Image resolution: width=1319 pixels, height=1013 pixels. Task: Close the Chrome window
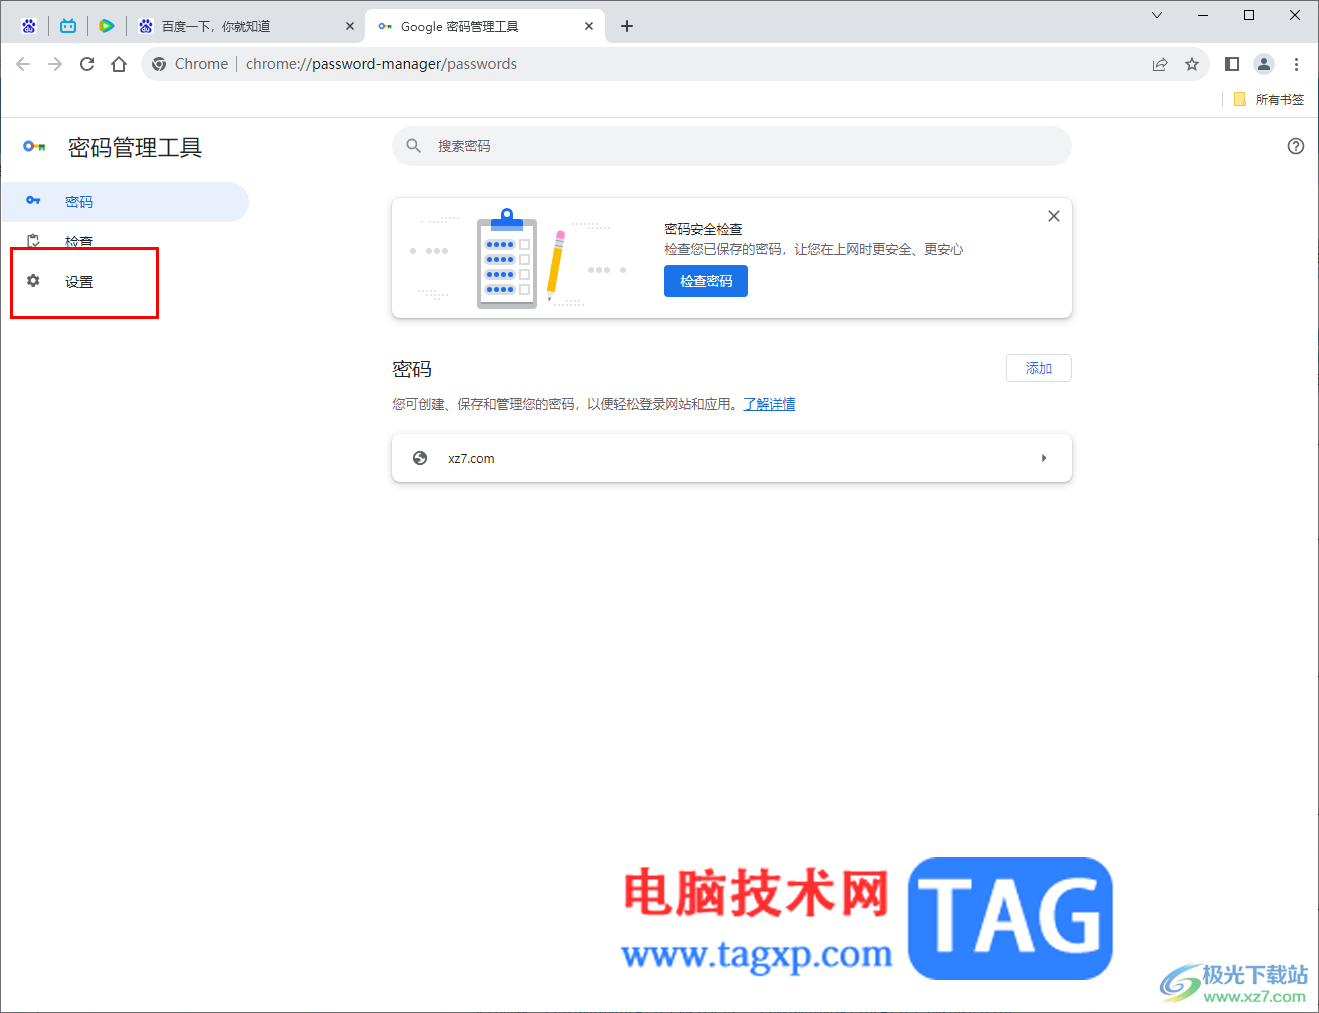pyautogui.click(x=1295, y=15)
